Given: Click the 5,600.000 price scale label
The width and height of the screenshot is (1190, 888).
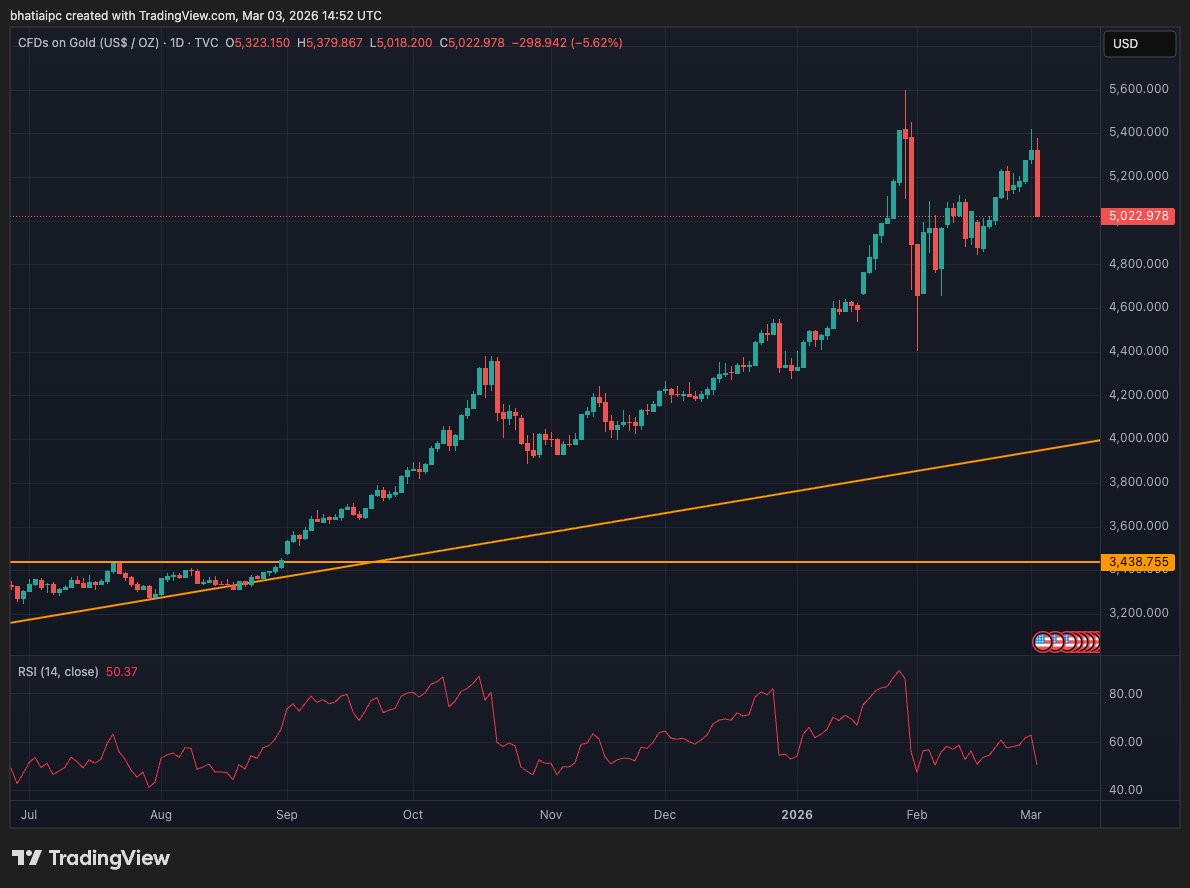Looking at the screenshot, I should tap(1138, 89).
